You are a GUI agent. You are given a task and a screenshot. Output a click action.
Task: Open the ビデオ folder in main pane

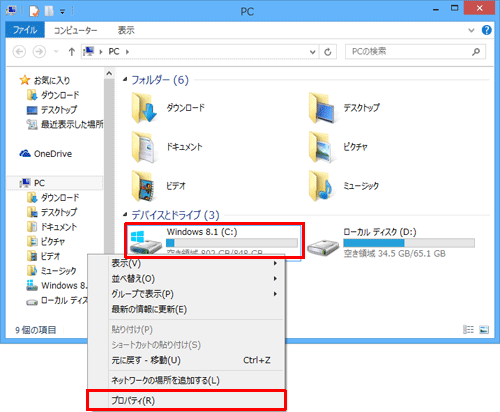(159, 186)
